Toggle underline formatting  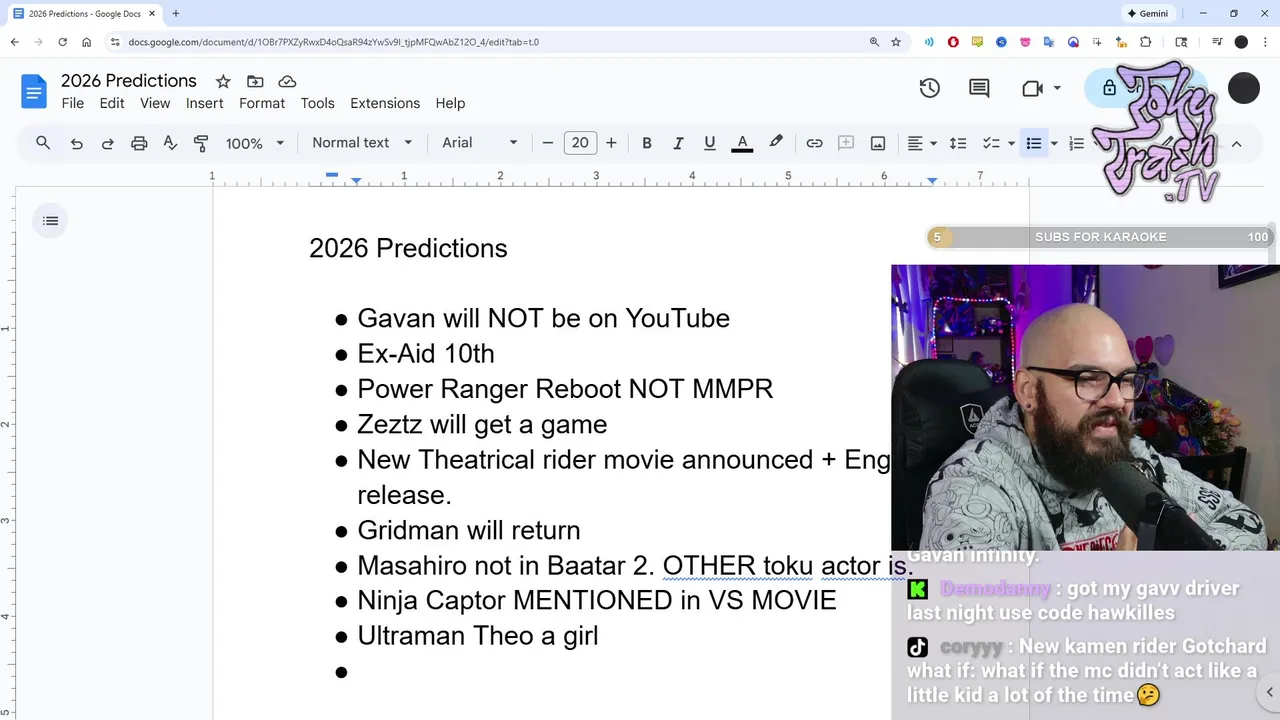coord(710,143)
